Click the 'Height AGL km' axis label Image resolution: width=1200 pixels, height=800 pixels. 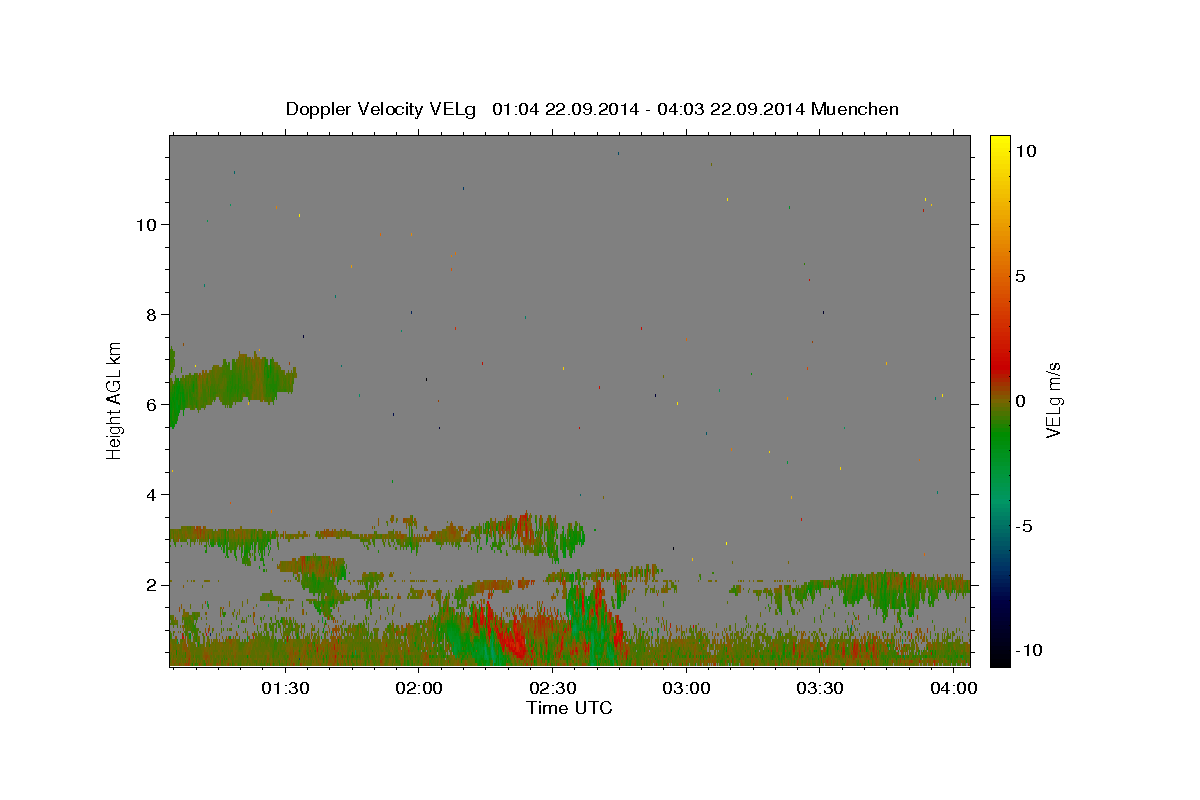point(115,401)
